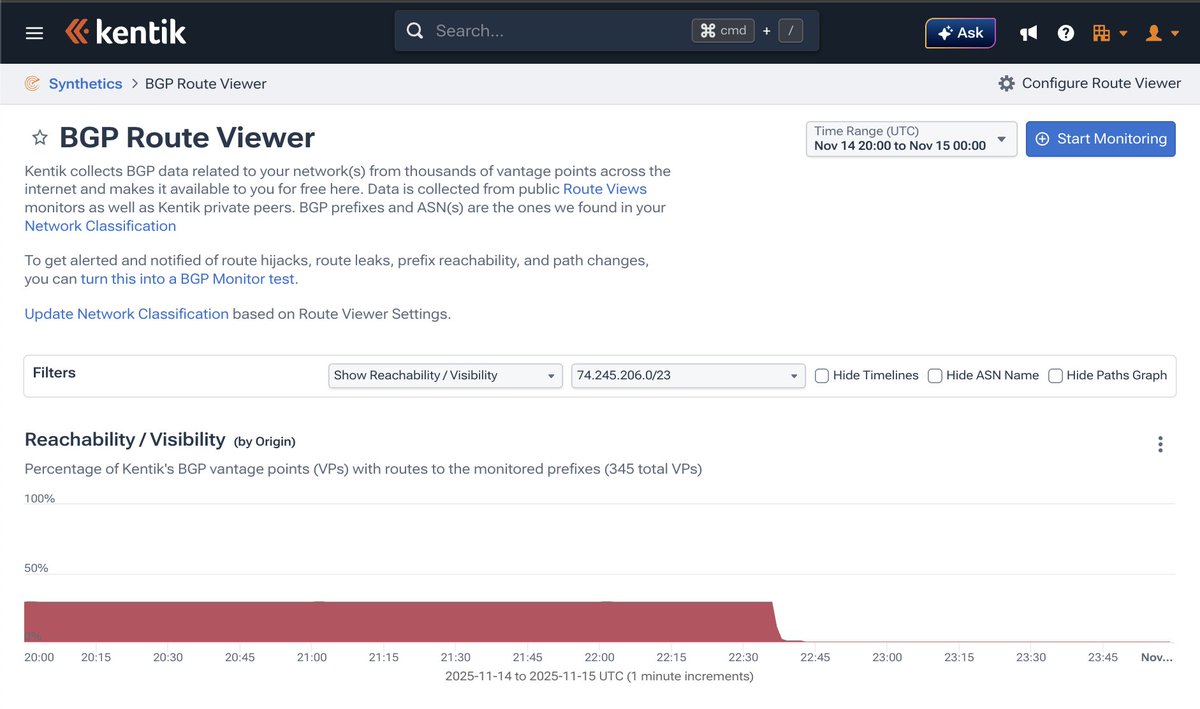Click the BGP Route Viewer breadcrumb text

pos(206,84)
